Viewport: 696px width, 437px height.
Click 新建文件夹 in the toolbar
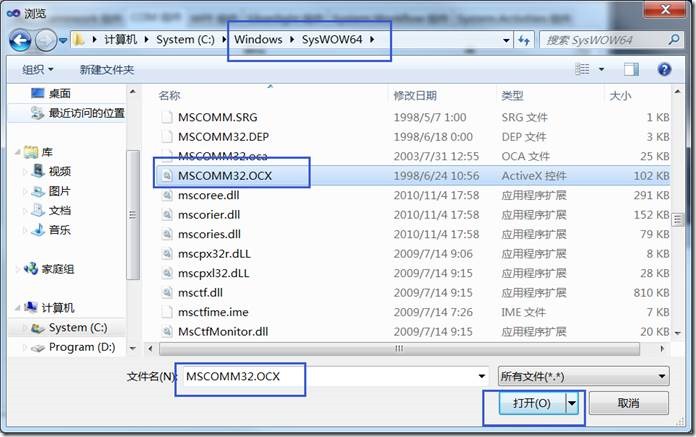107,70
